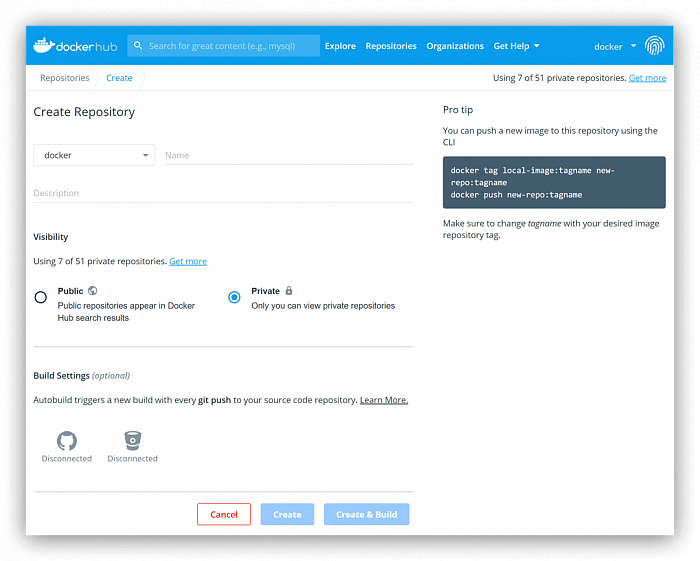Click the Create Repository heading
This screenshot has width=700, height=561.
point(84,112)
